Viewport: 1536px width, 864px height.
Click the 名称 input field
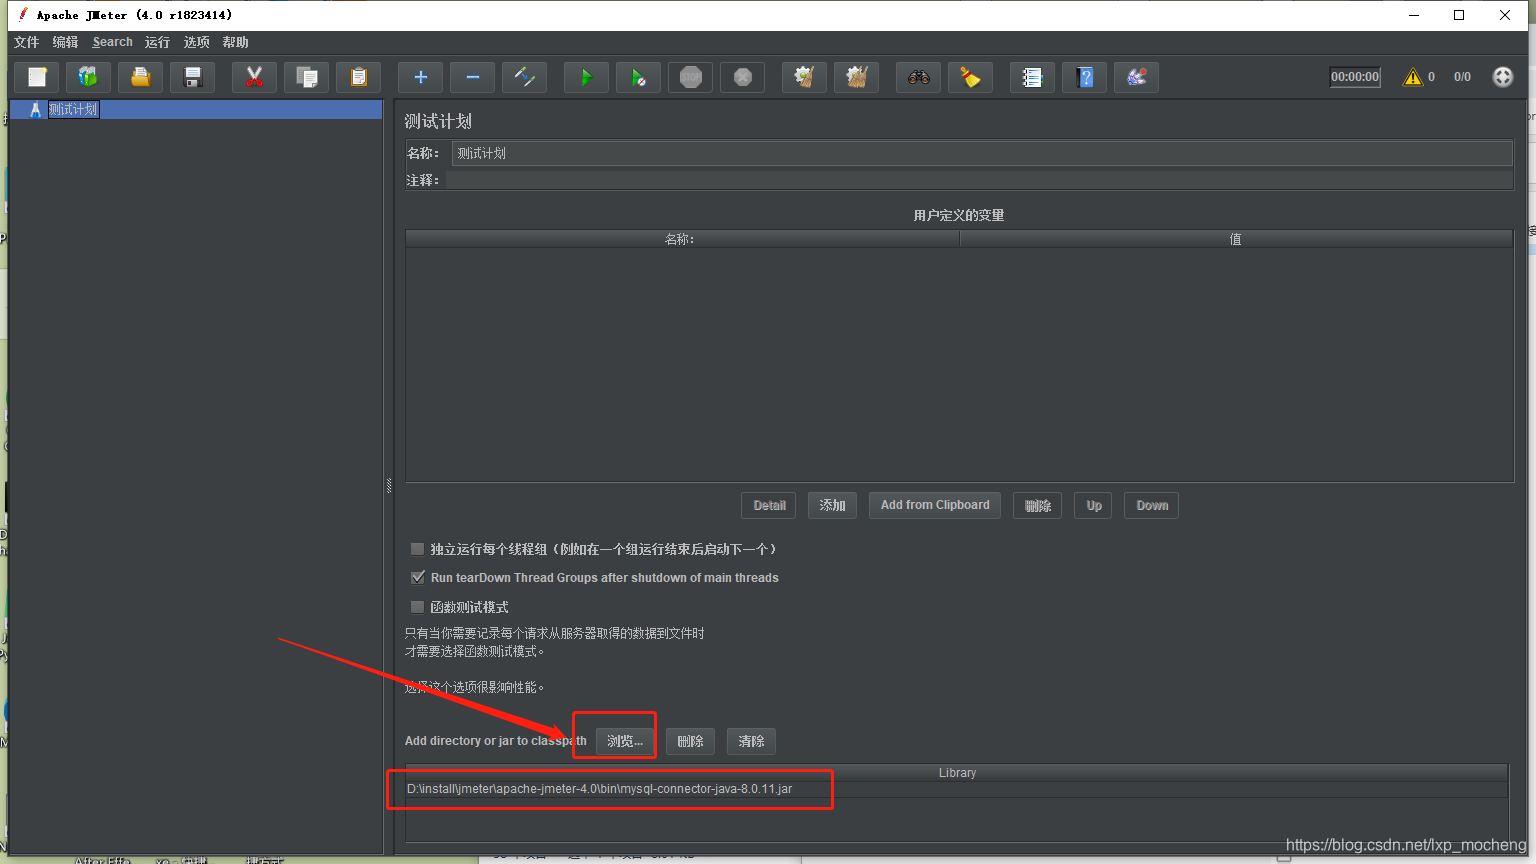tap(982, 153)
